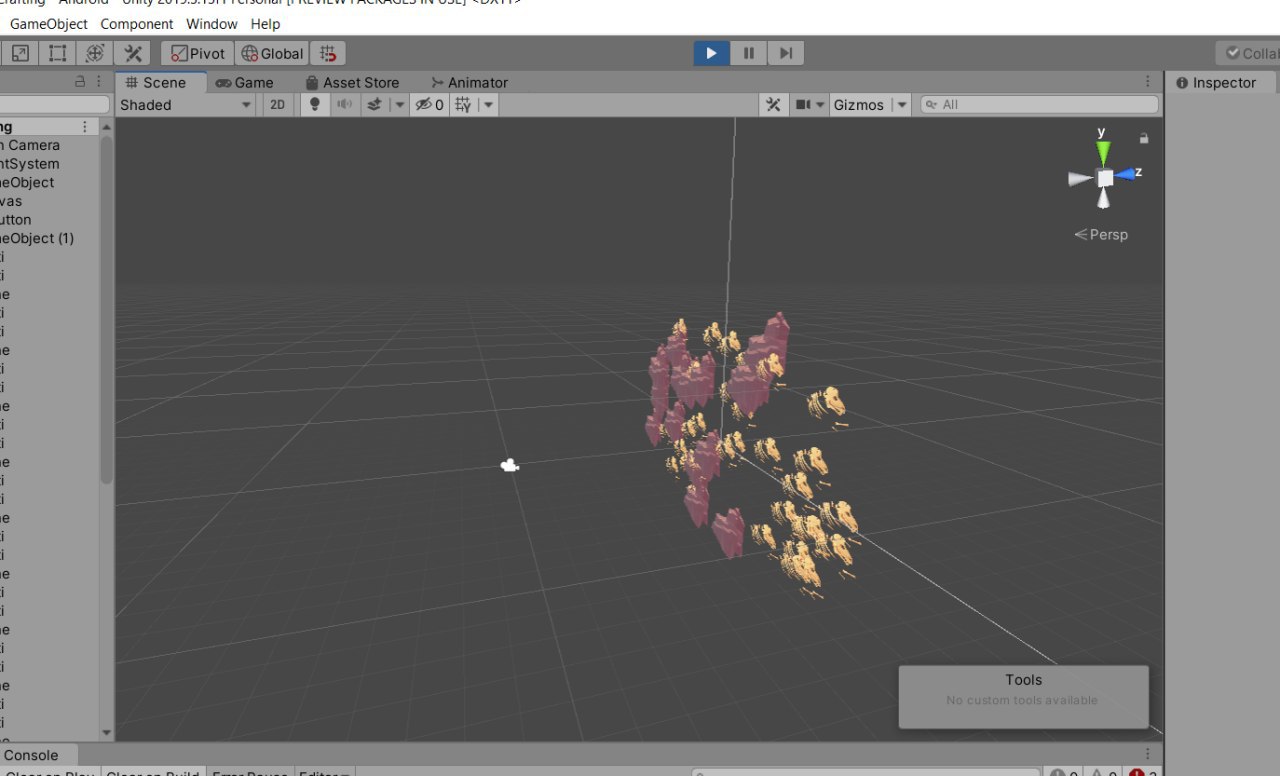Pause the game with the Pause button
This screenshot has width=1280, height=776.
pyautogui.click(x=748, y=53)
